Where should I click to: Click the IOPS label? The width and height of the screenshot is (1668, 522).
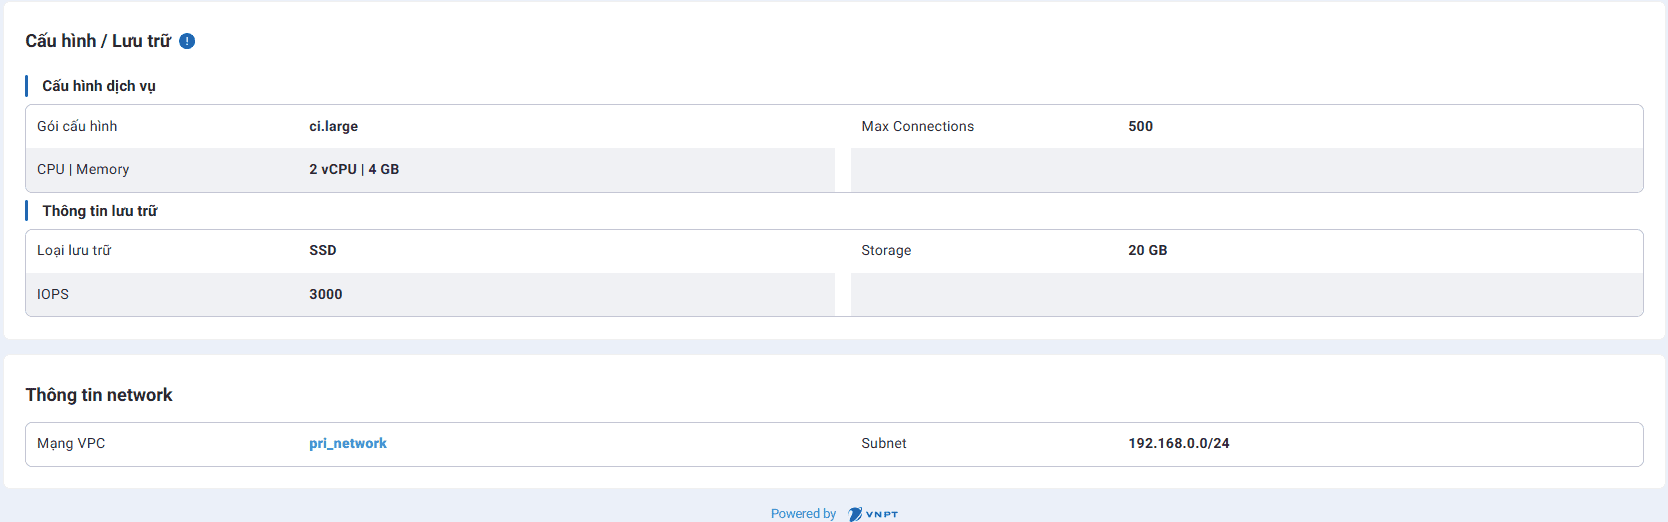coord(53,294)
